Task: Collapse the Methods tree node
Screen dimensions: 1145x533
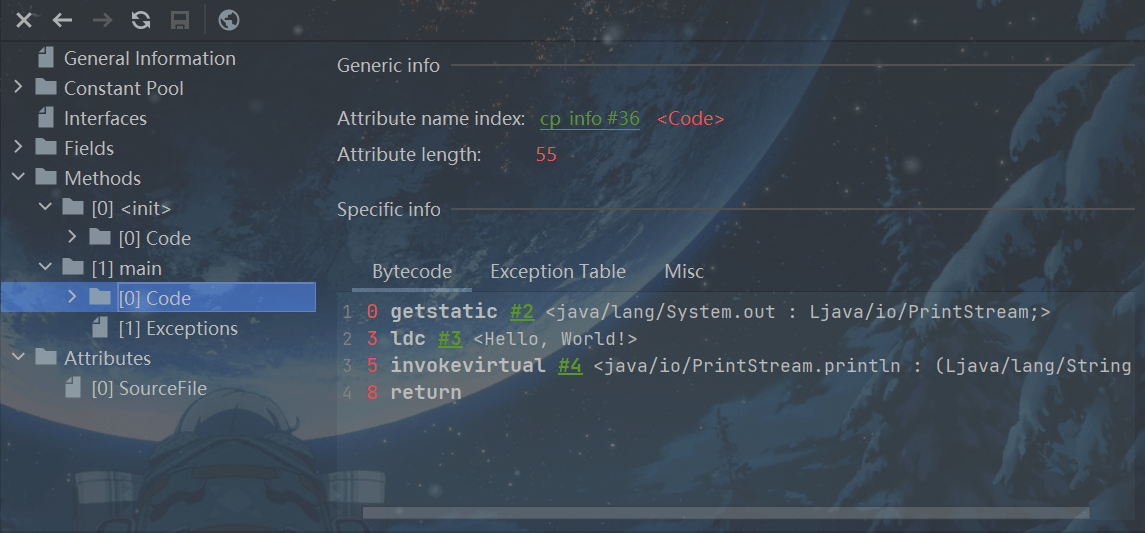Action: tap(18, 178)
